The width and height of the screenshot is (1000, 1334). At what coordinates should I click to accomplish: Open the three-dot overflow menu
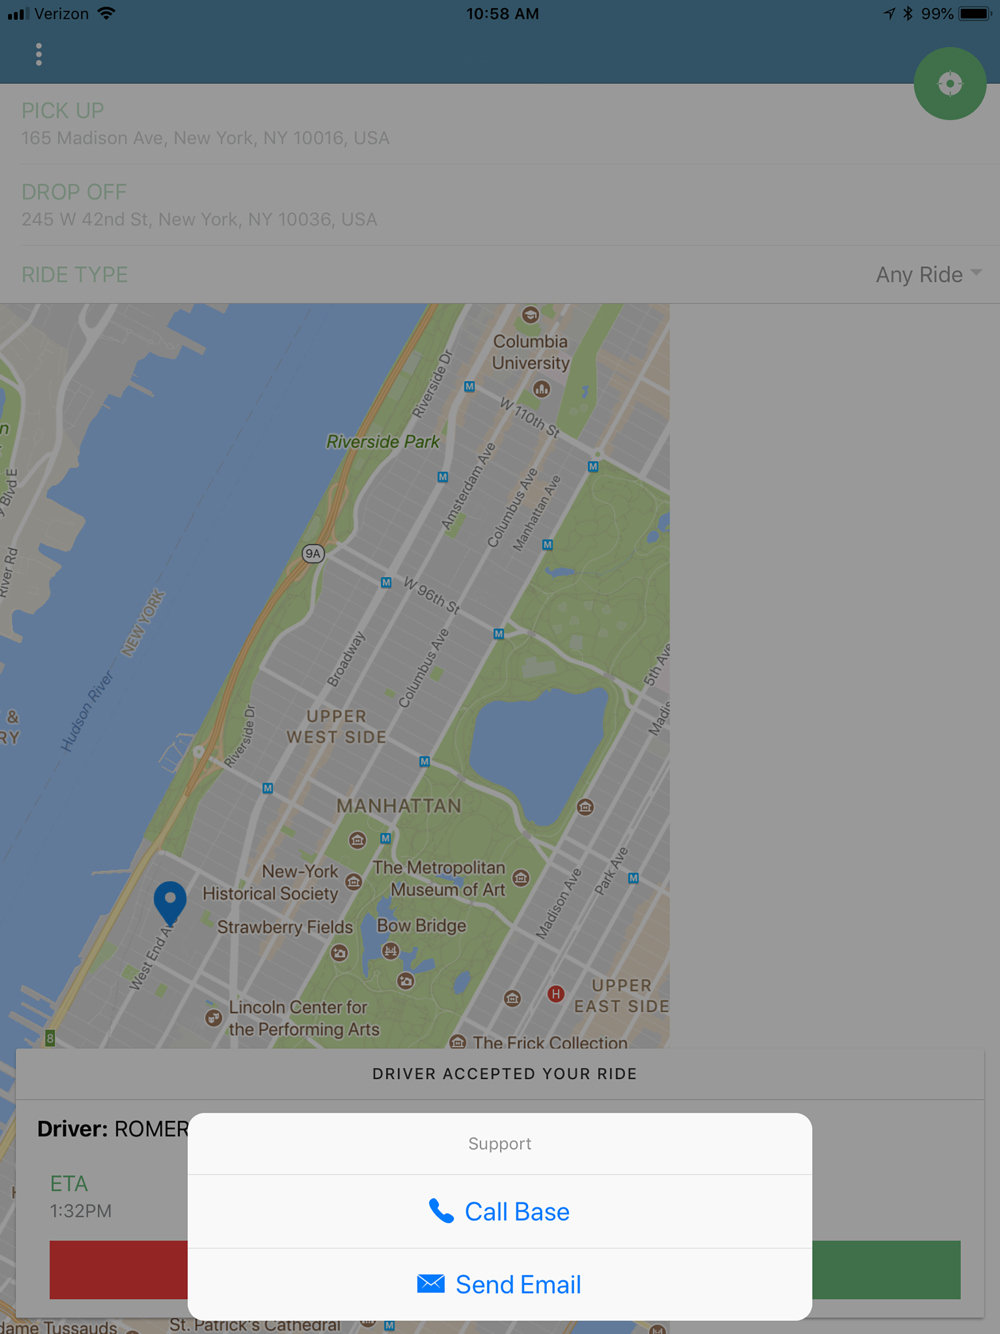pos(39,54)
